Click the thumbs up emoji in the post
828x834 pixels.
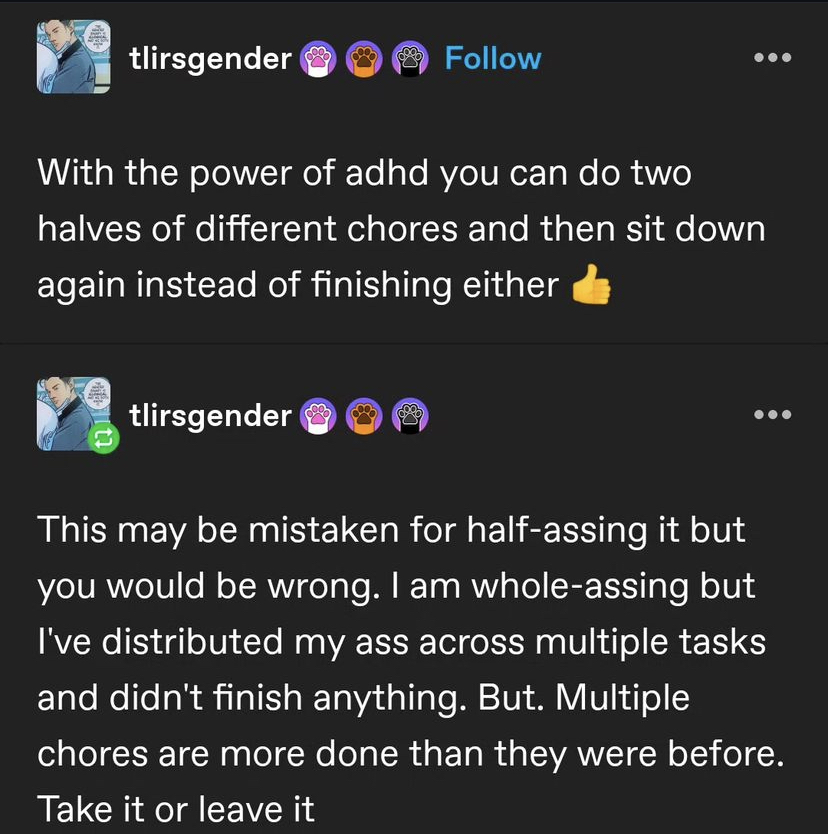coord(590,287)
